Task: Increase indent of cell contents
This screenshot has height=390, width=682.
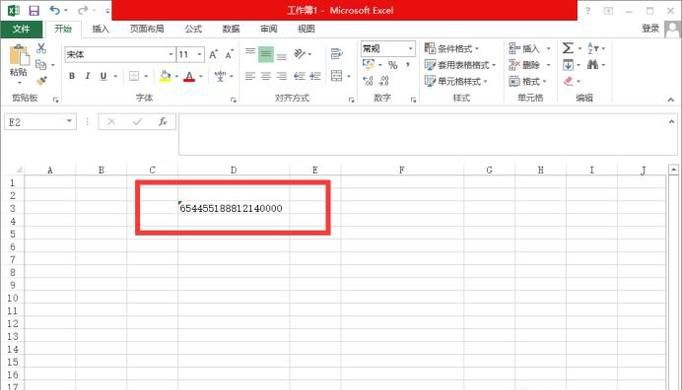Action: click(x=315, y=77)
